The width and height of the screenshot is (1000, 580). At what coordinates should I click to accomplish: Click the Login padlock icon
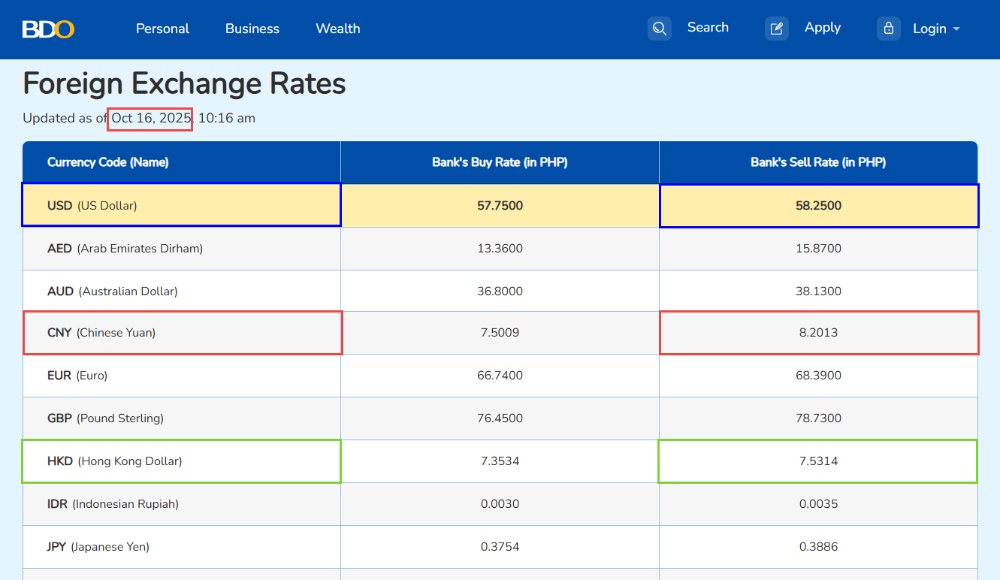point(889,29)
